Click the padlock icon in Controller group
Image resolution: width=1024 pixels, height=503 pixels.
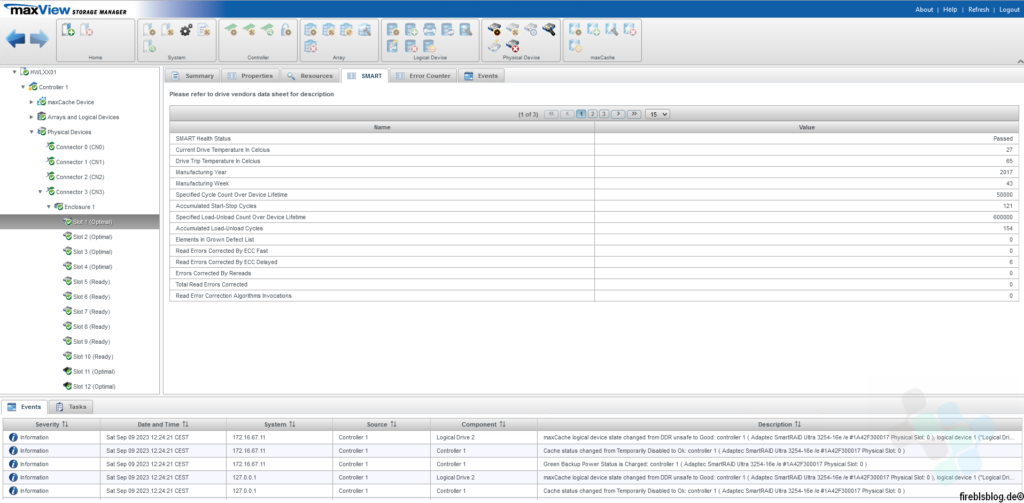pos(286,29)
